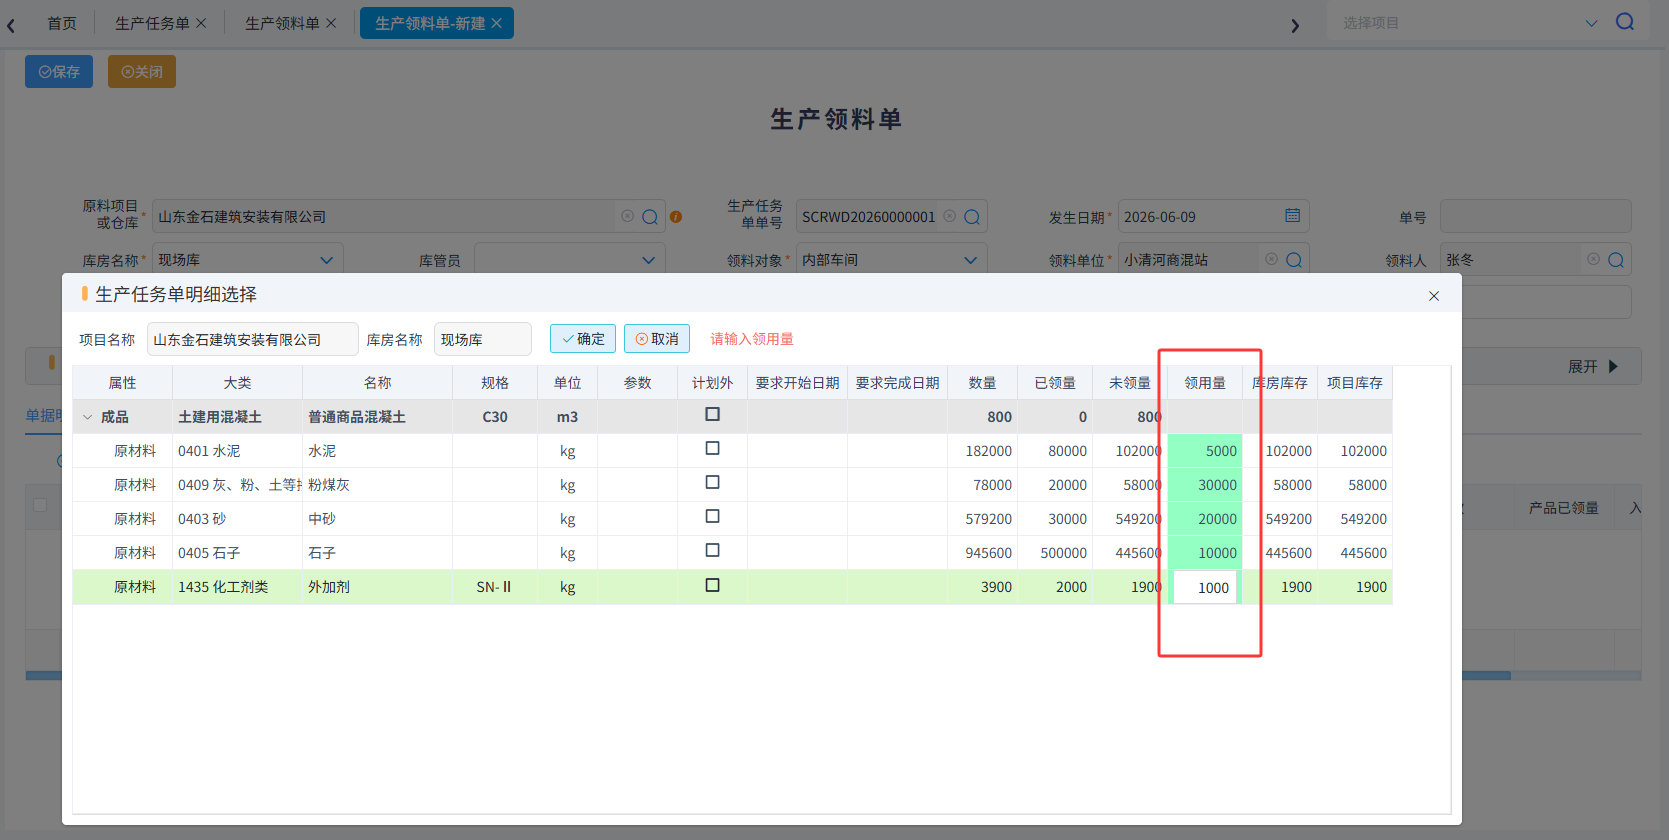Close the 生产任务单明细选择 dialog
Screen dimensions: 1669x840
point(1434,296)
